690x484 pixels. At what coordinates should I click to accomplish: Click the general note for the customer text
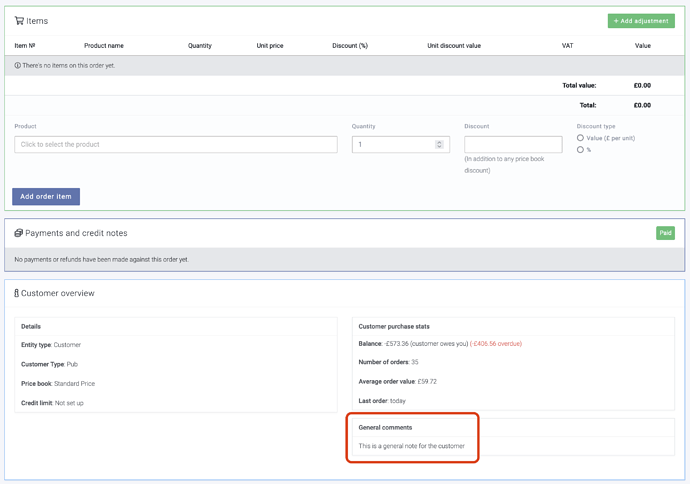click(411, 446)
